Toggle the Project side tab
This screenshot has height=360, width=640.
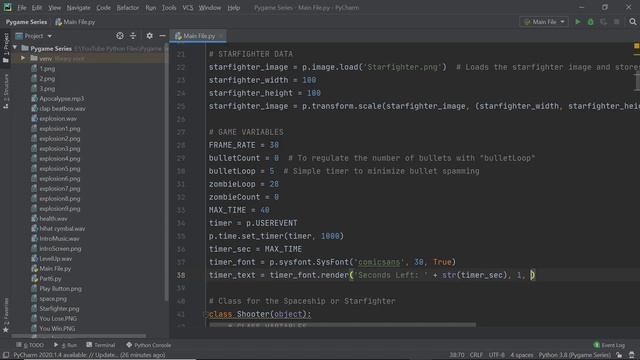tap(6, 48)
